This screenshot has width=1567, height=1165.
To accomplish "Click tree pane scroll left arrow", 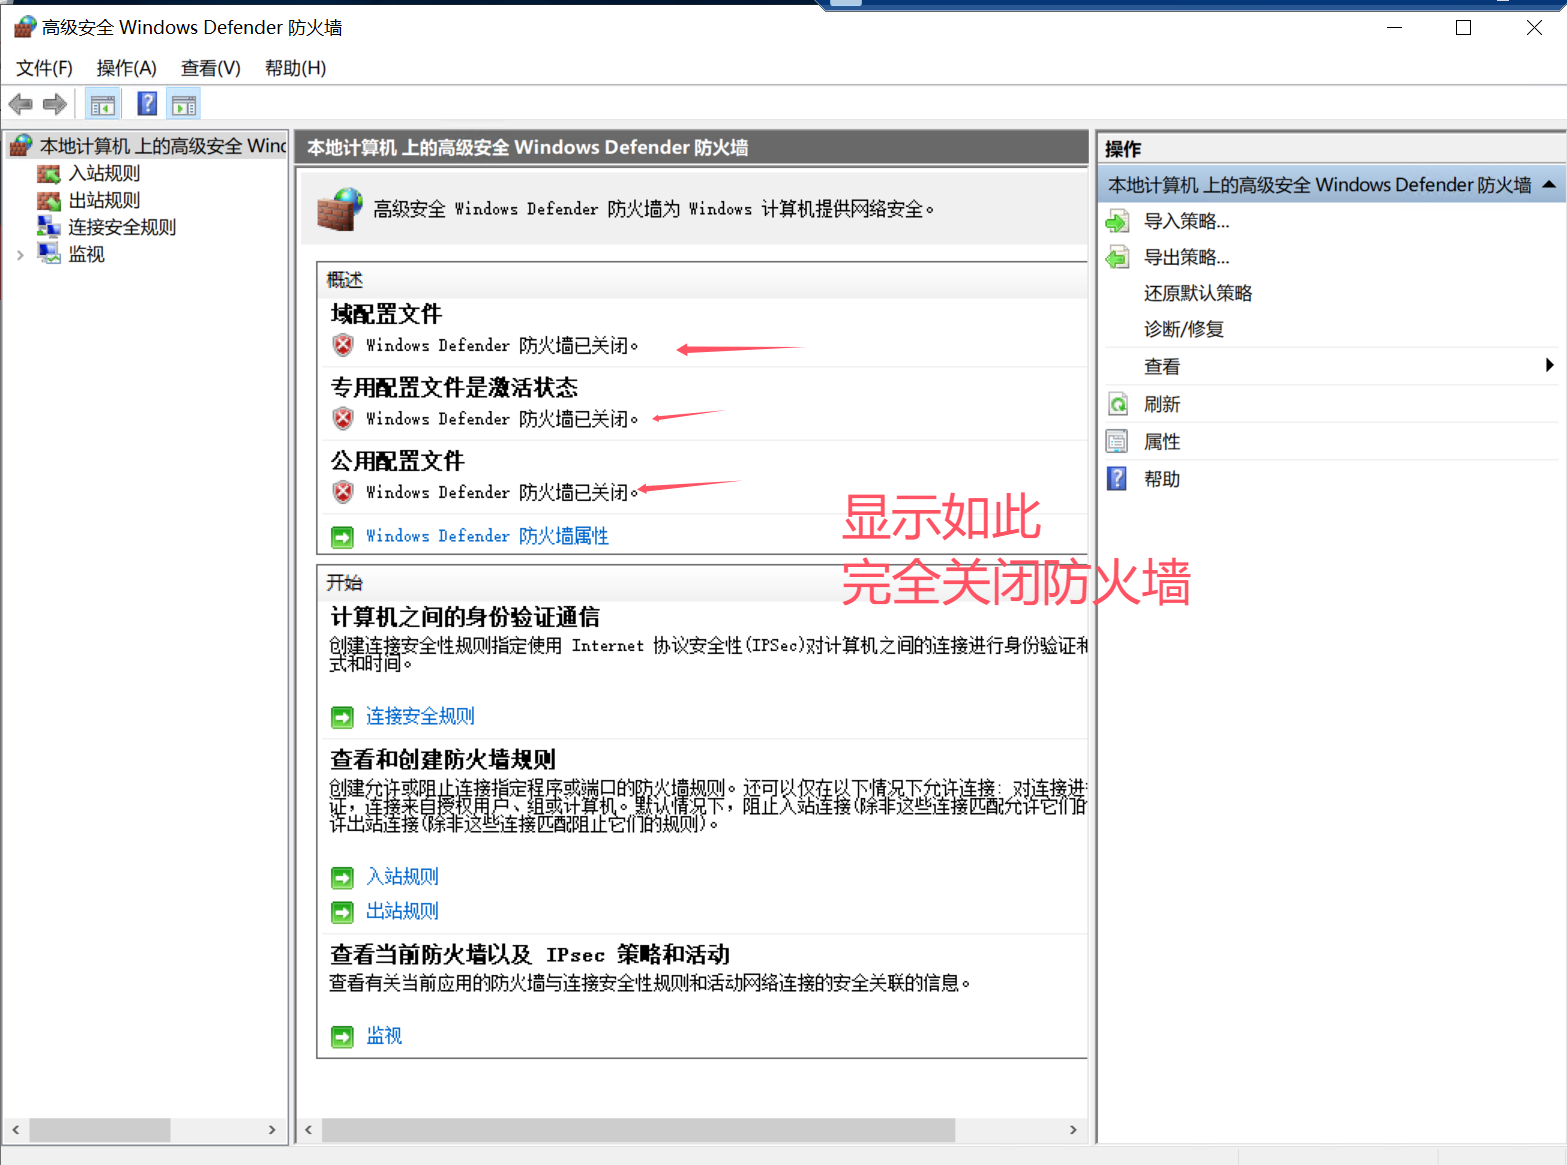I will pos(15,1130).
